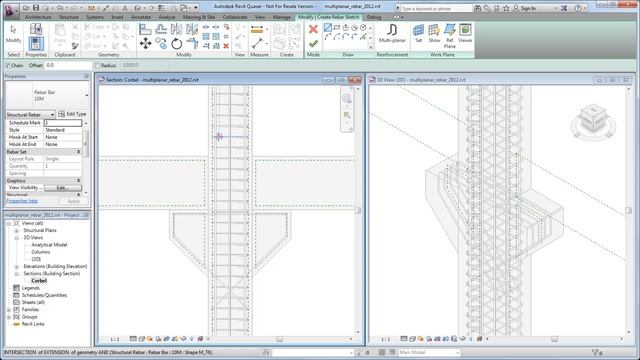Viewport: 640px width, 360px height.
Task: Open the Collaborate ribbon tab
Action: pos(235,17)
